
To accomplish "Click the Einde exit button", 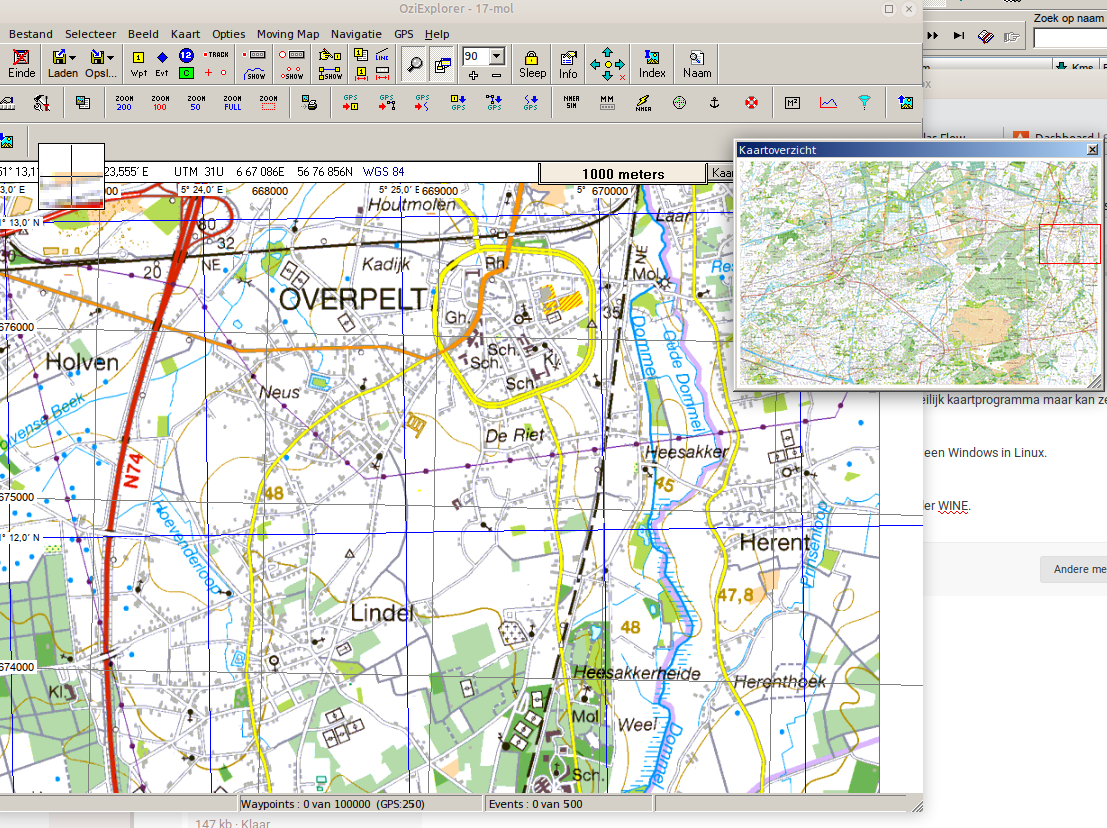I will 21,63.
